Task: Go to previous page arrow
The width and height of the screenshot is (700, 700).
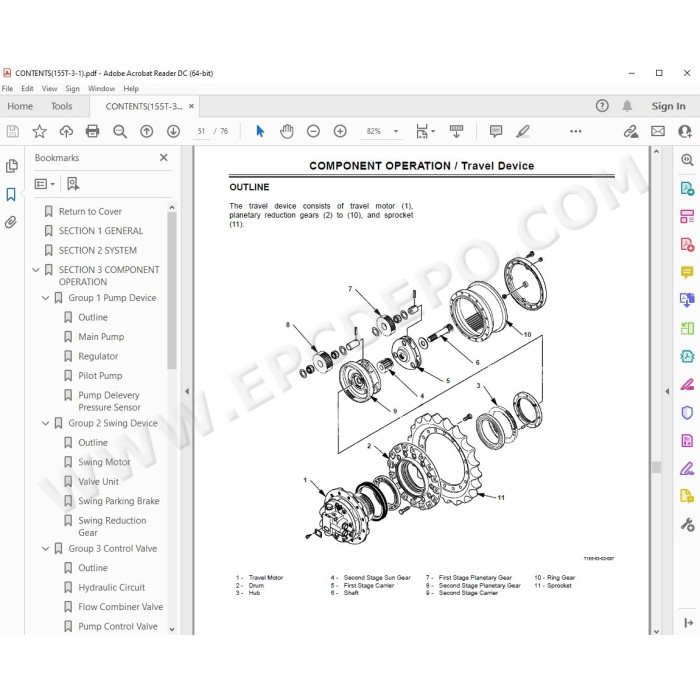Action: (146, 131)
